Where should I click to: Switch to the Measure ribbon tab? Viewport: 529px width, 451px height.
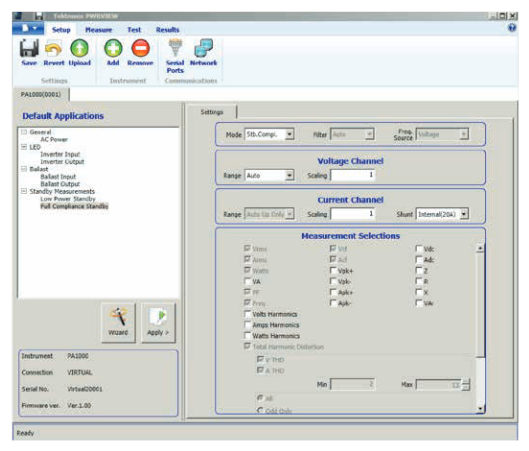99,30
